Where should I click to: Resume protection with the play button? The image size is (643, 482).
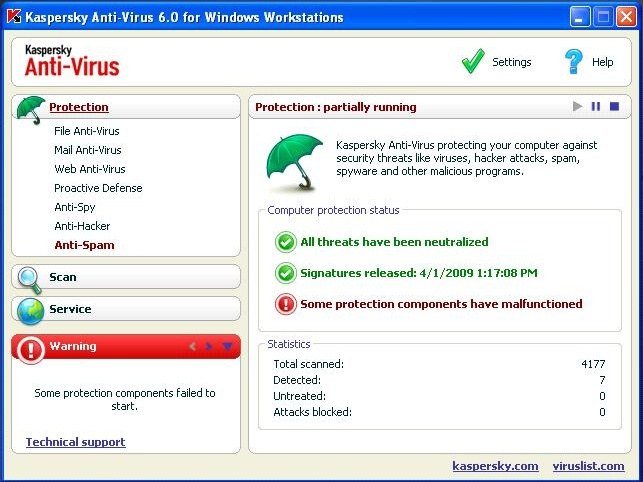coord(577,107)
